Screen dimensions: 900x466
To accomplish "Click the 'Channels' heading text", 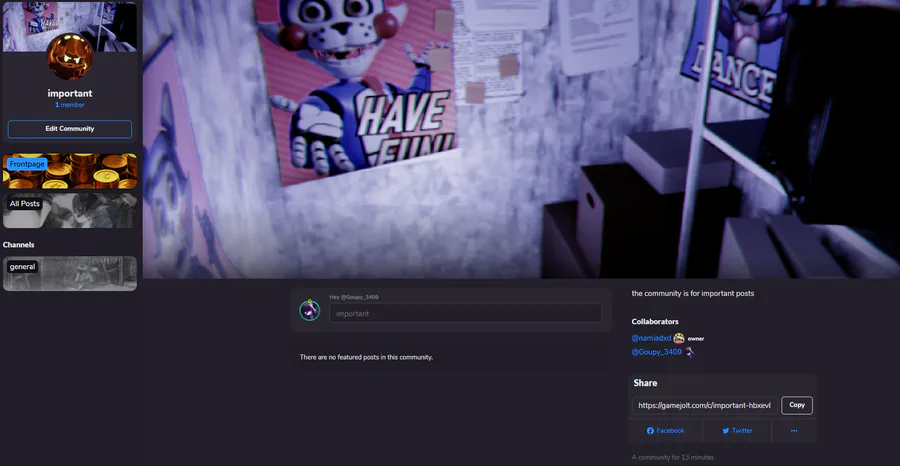I will 18,245.
